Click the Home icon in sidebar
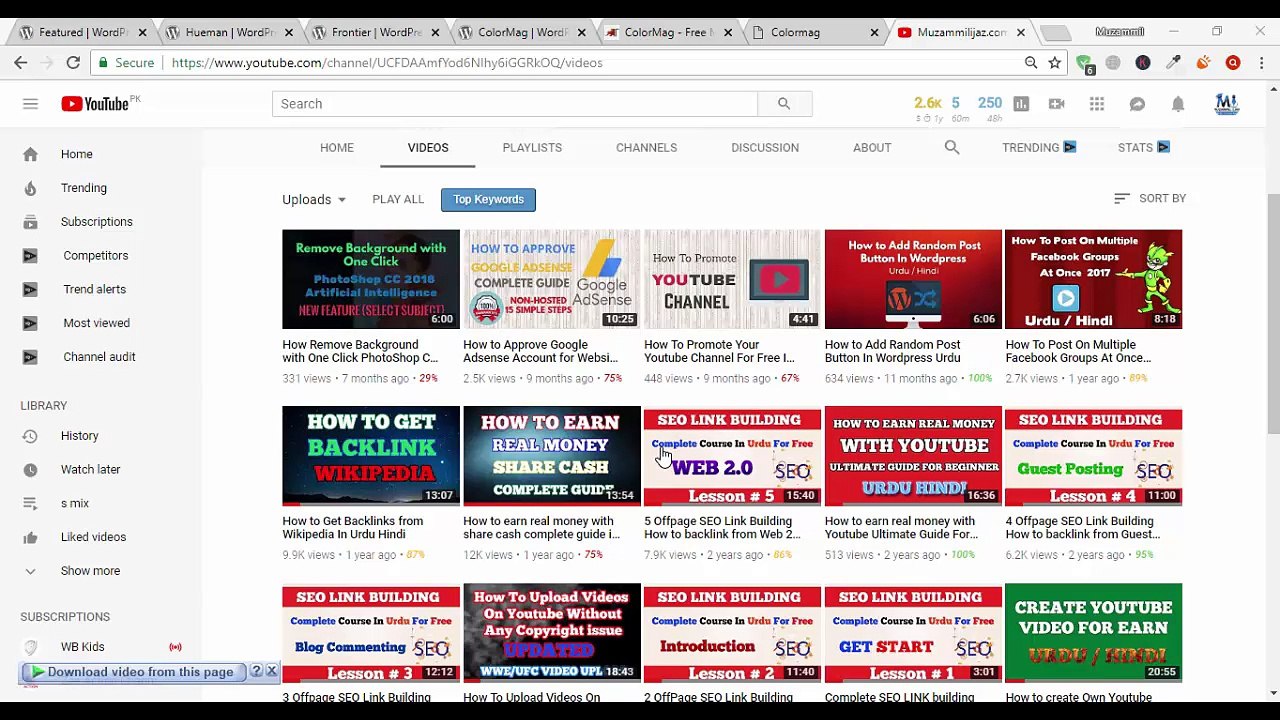This screenshot has width=1280, height=720. [x=30, y=154]
